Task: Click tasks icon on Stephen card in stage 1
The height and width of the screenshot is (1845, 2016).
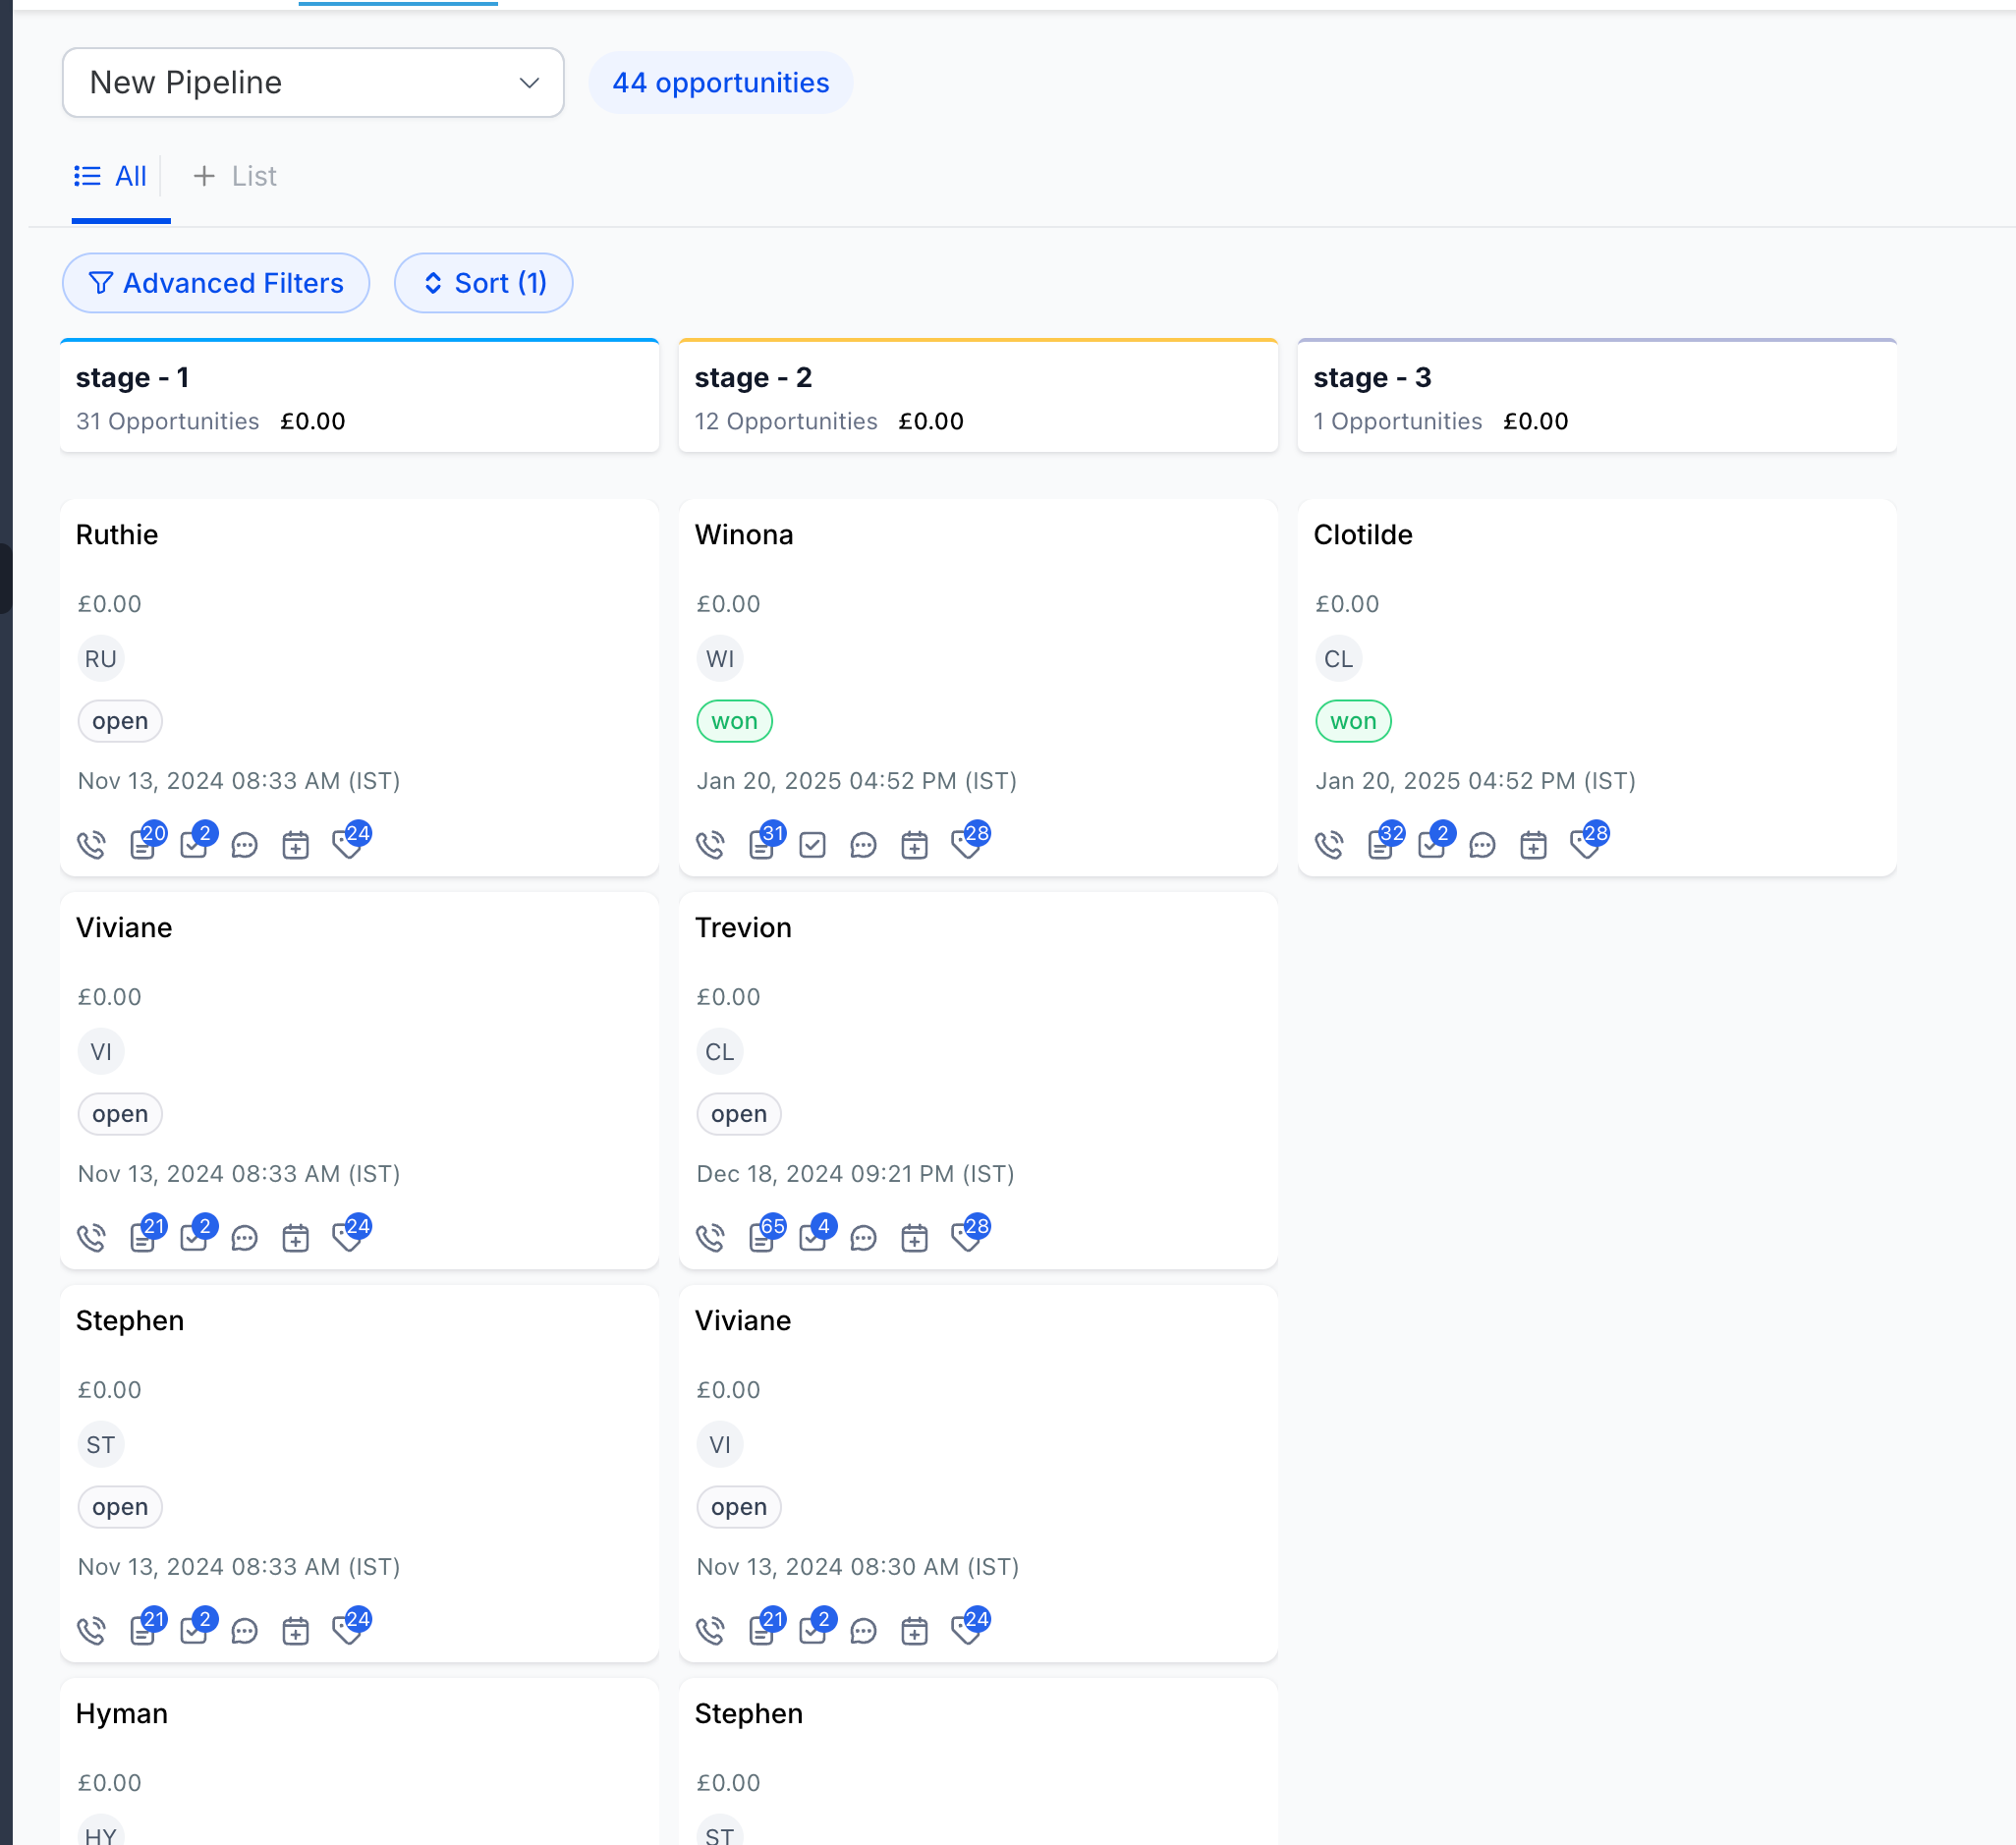Action: (x=193, y=1631)
